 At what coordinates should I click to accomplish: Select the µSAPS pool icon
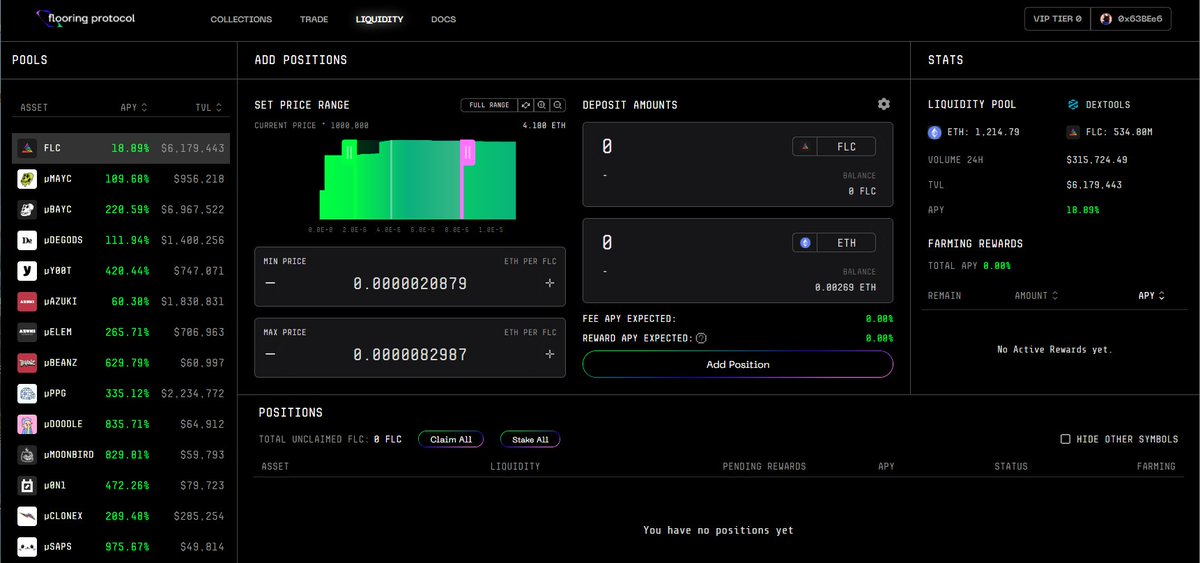click(x=27, y=547)
